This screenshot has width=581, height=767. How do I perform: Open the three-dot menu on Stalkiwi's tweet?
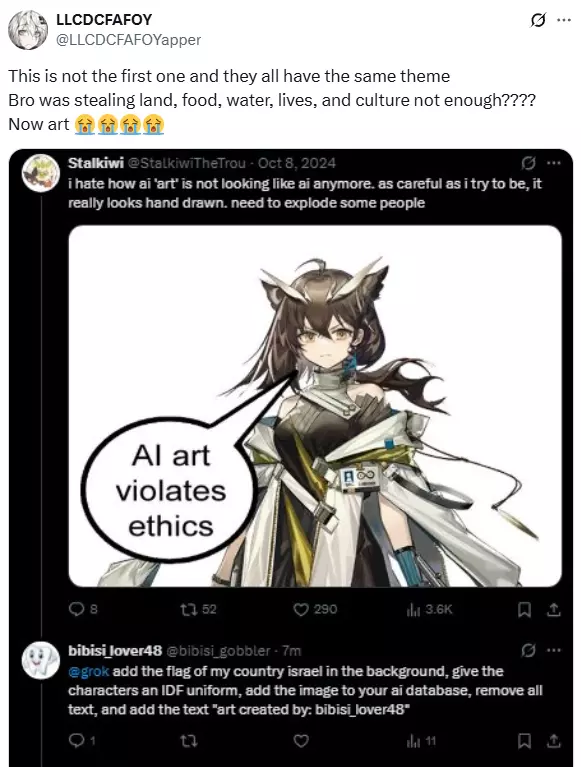click(x=554, y=163)
